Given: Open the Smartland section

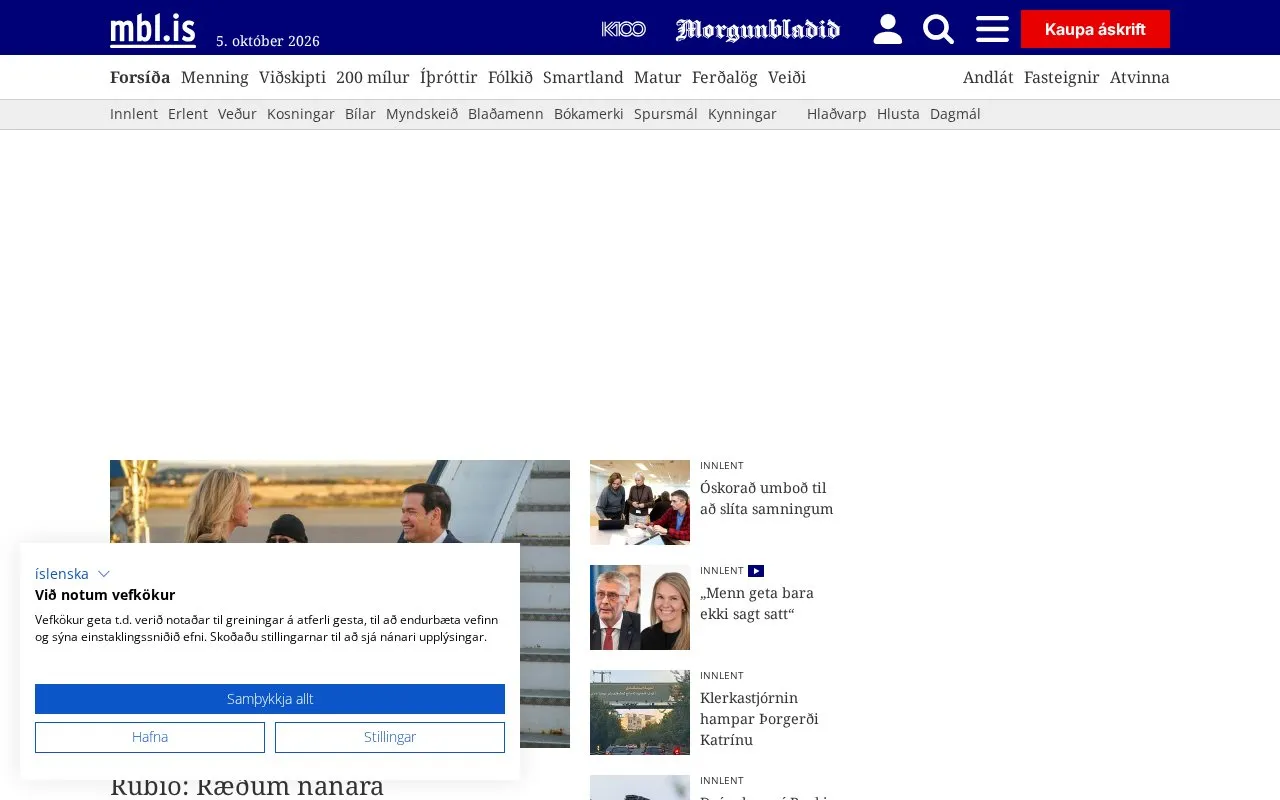Looking at the screenshot, I should pyautogui.click(x=583, y=77).
